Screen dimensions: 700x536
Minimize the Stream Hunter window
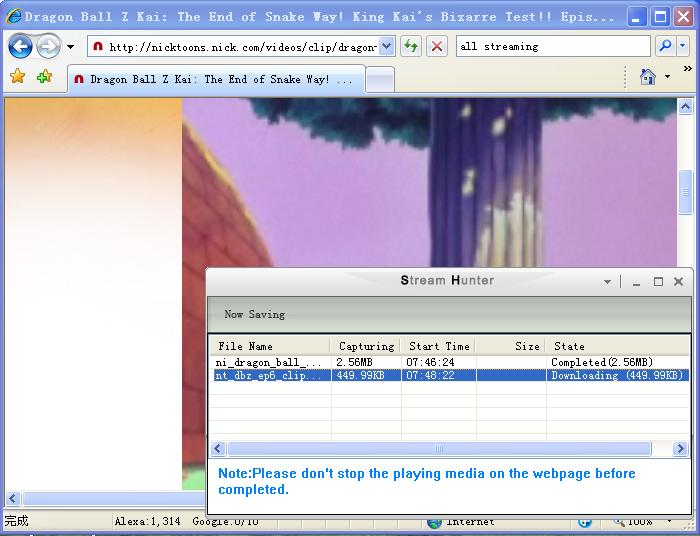[x=637, y=282]
